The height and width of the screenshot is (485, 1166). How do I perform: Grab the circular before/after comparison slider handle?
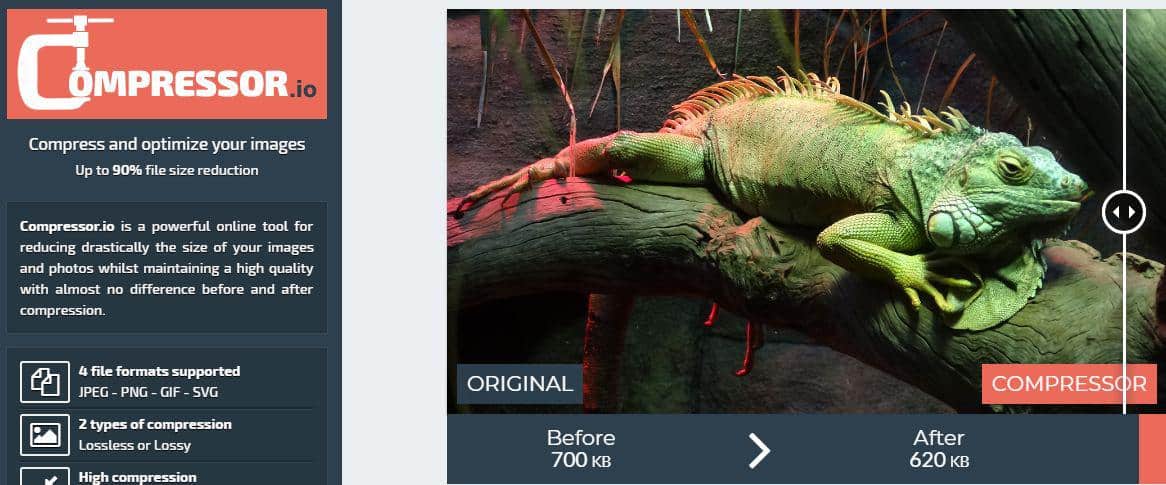click(x=1124, y=212)
